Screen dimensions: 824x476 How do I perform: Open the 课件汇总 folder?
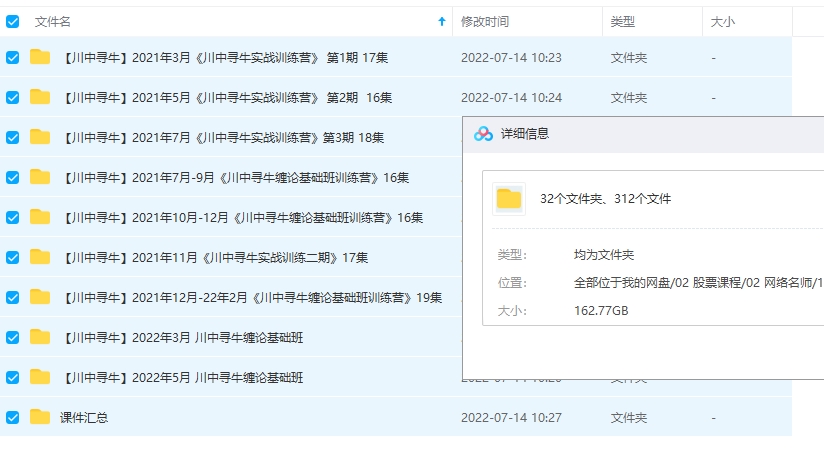[84, 418]
